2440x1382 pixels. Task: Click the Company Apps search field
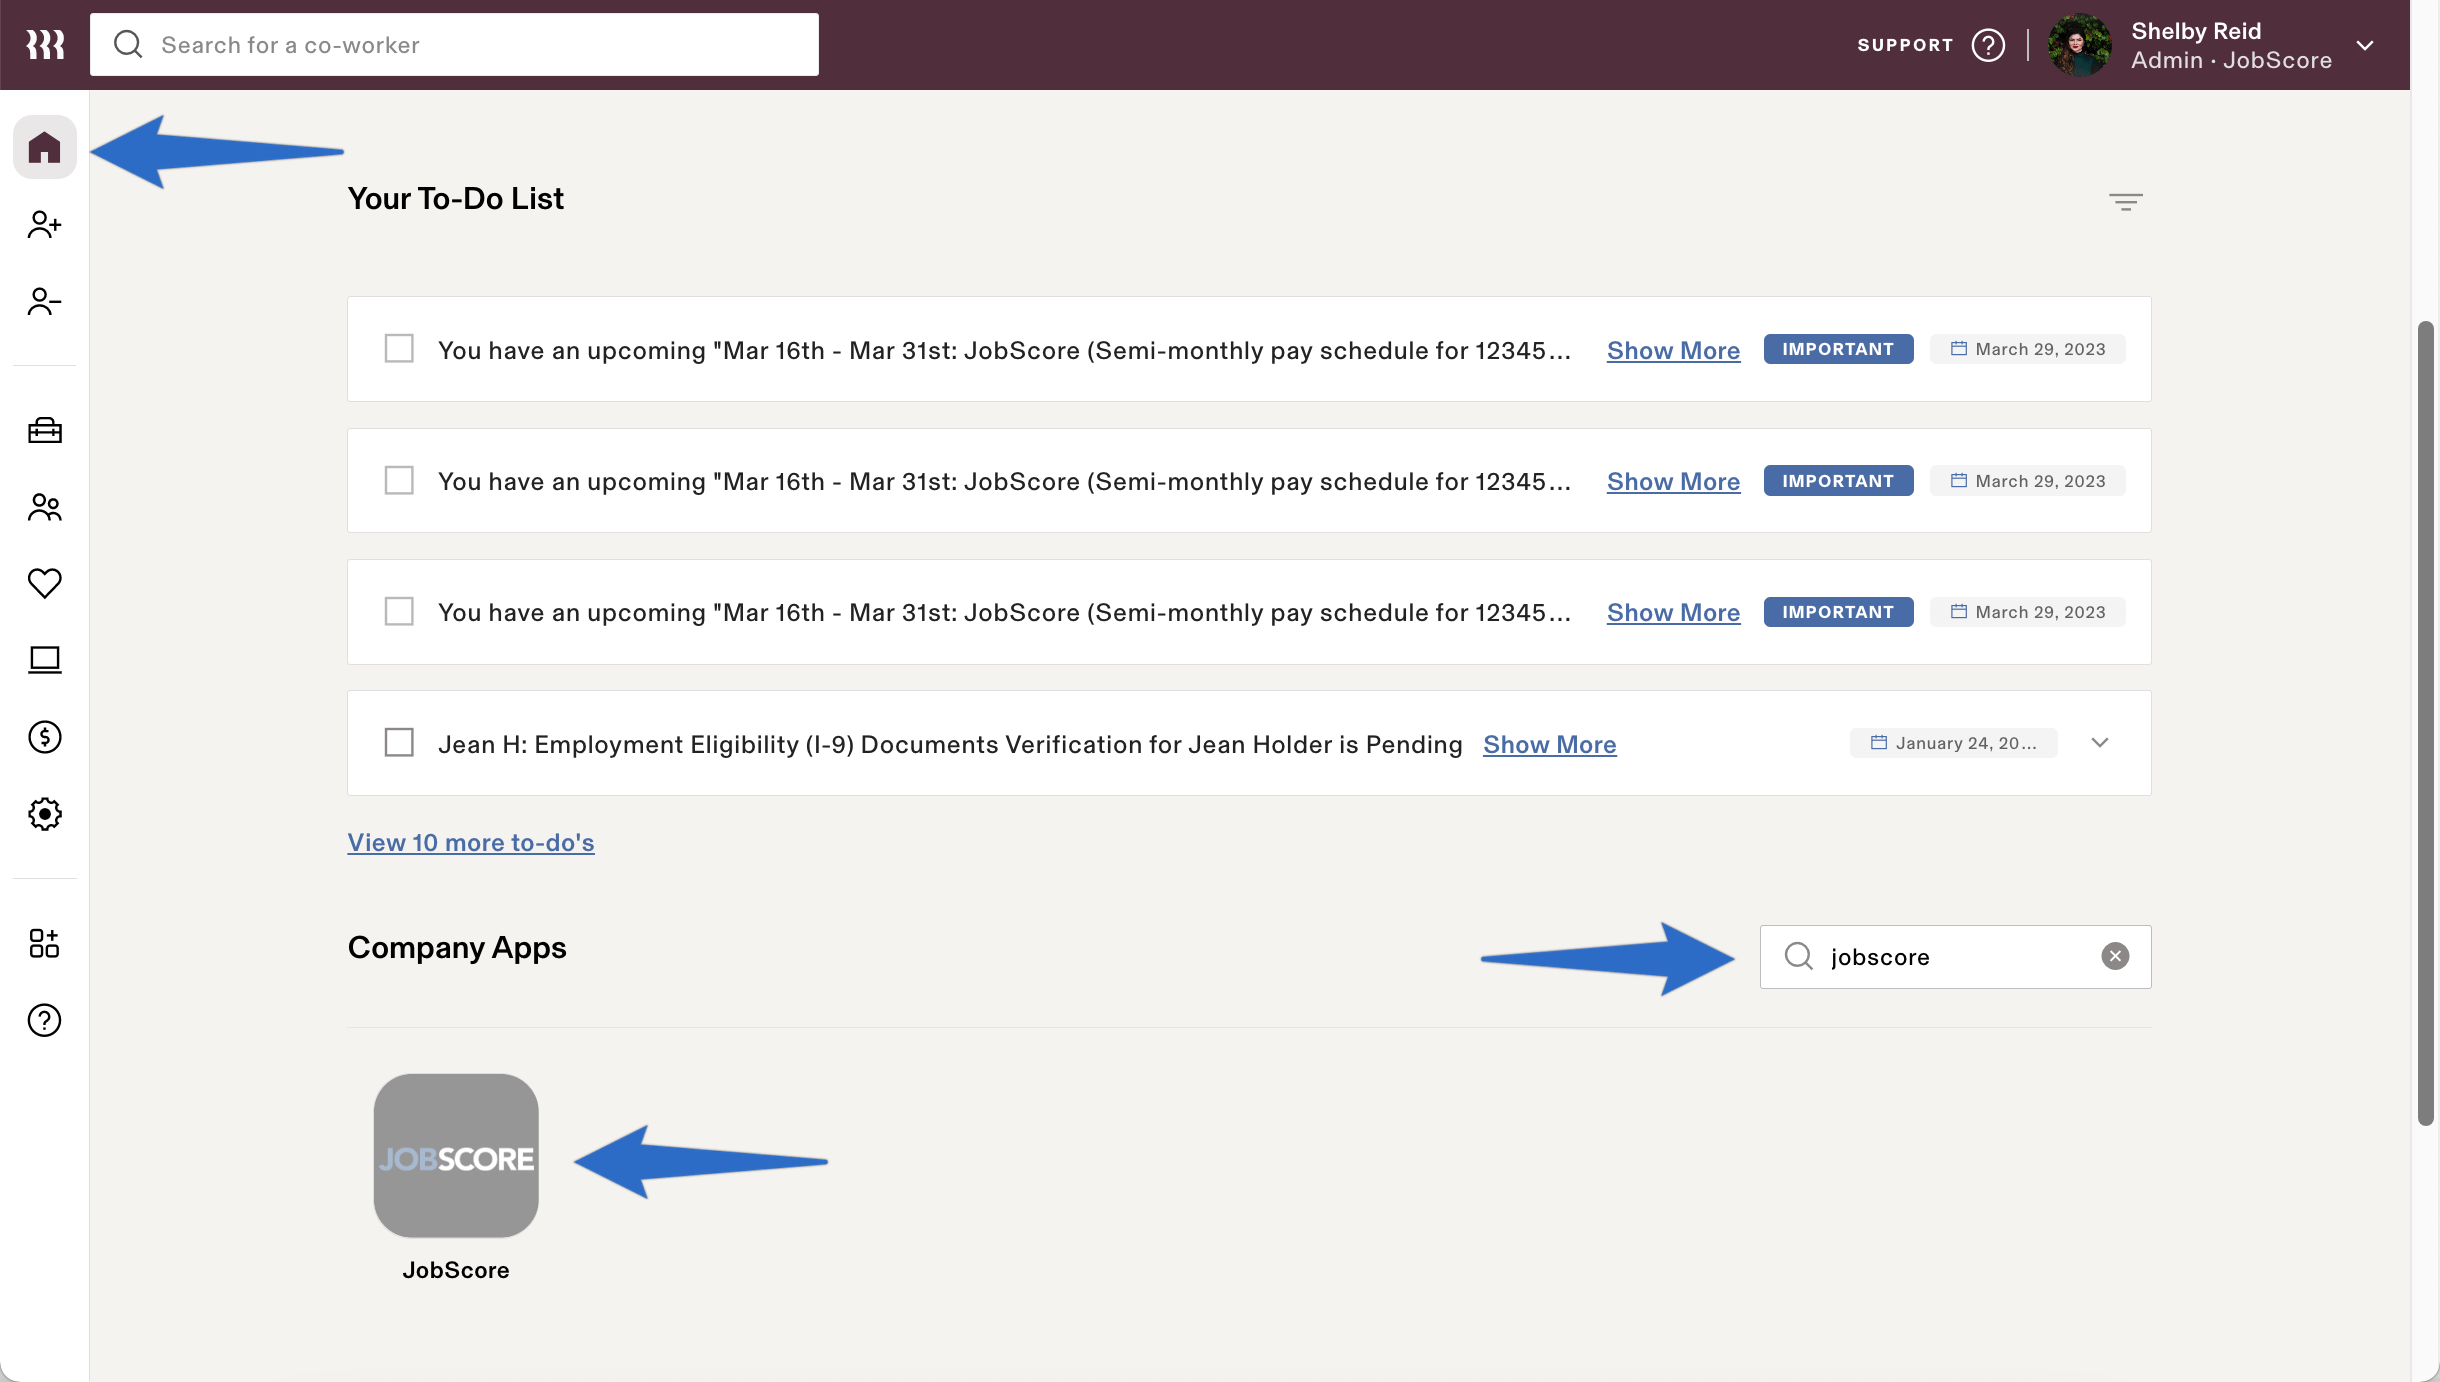(1955, 957)
